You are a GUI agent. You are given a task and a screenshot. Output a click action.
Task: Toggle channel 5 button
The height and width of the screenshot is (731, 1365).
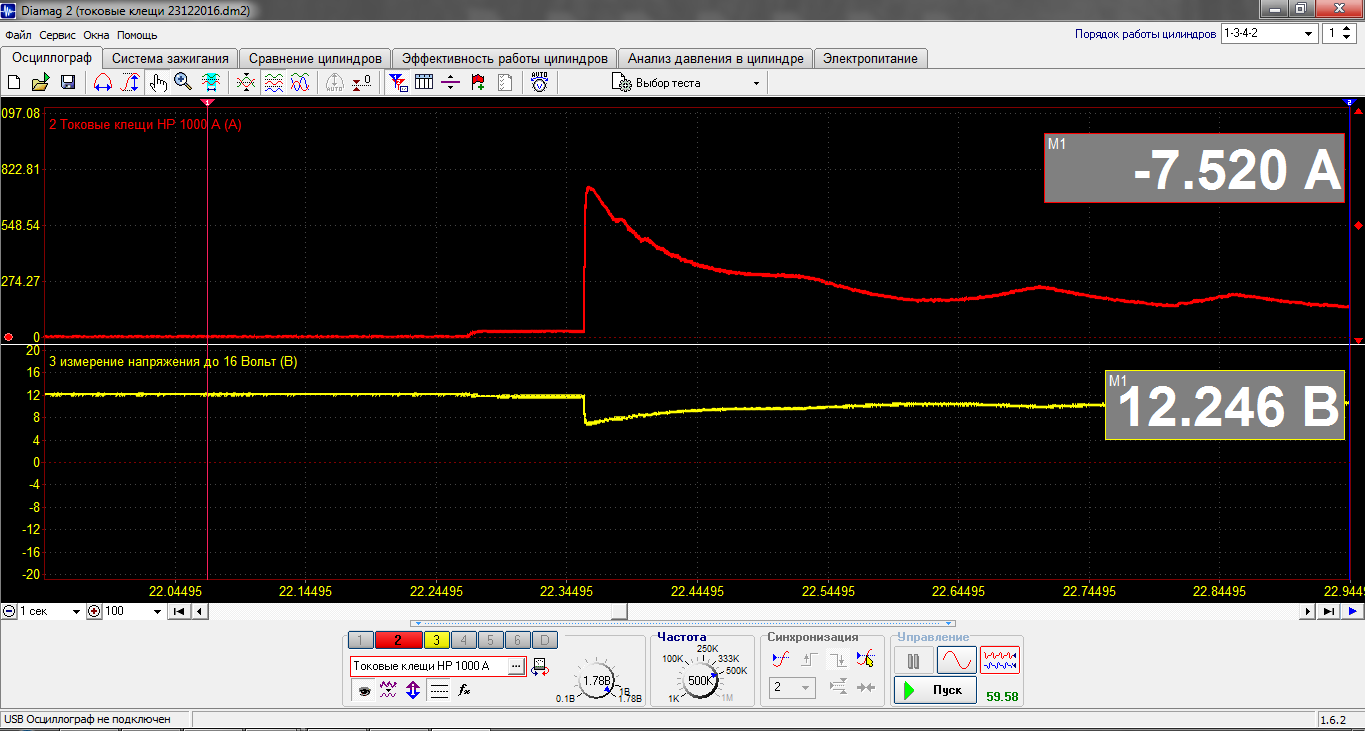490,641
